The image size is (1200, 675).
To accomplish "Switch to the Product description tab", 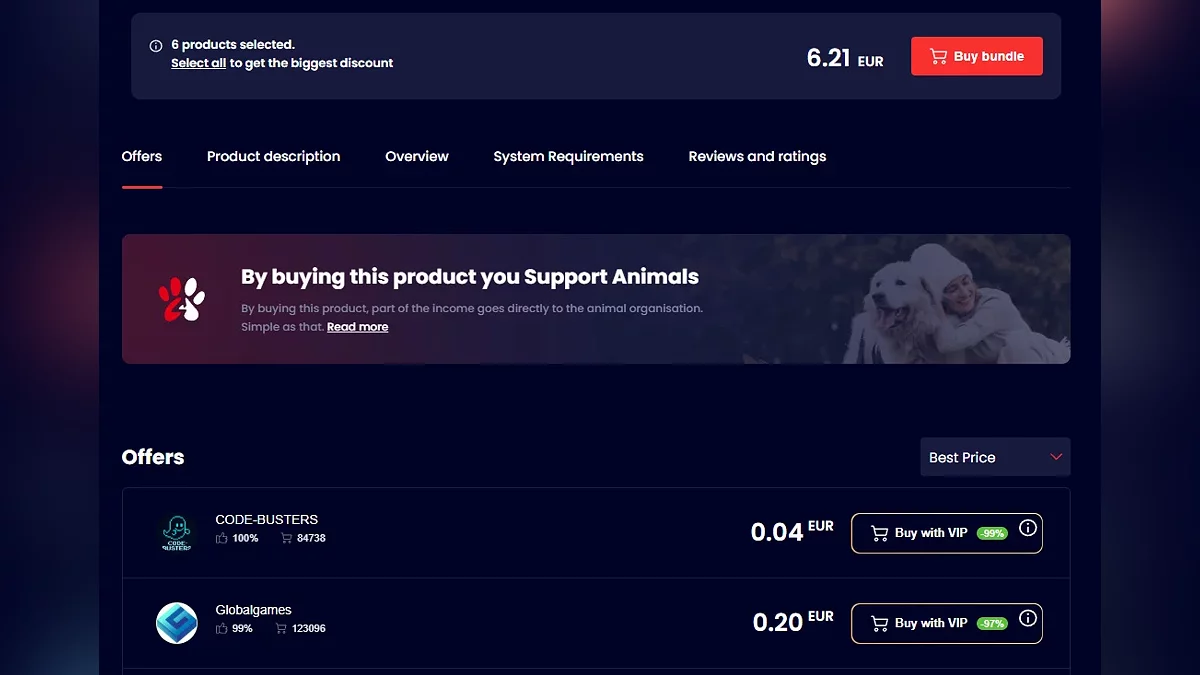I will (273, 156).
